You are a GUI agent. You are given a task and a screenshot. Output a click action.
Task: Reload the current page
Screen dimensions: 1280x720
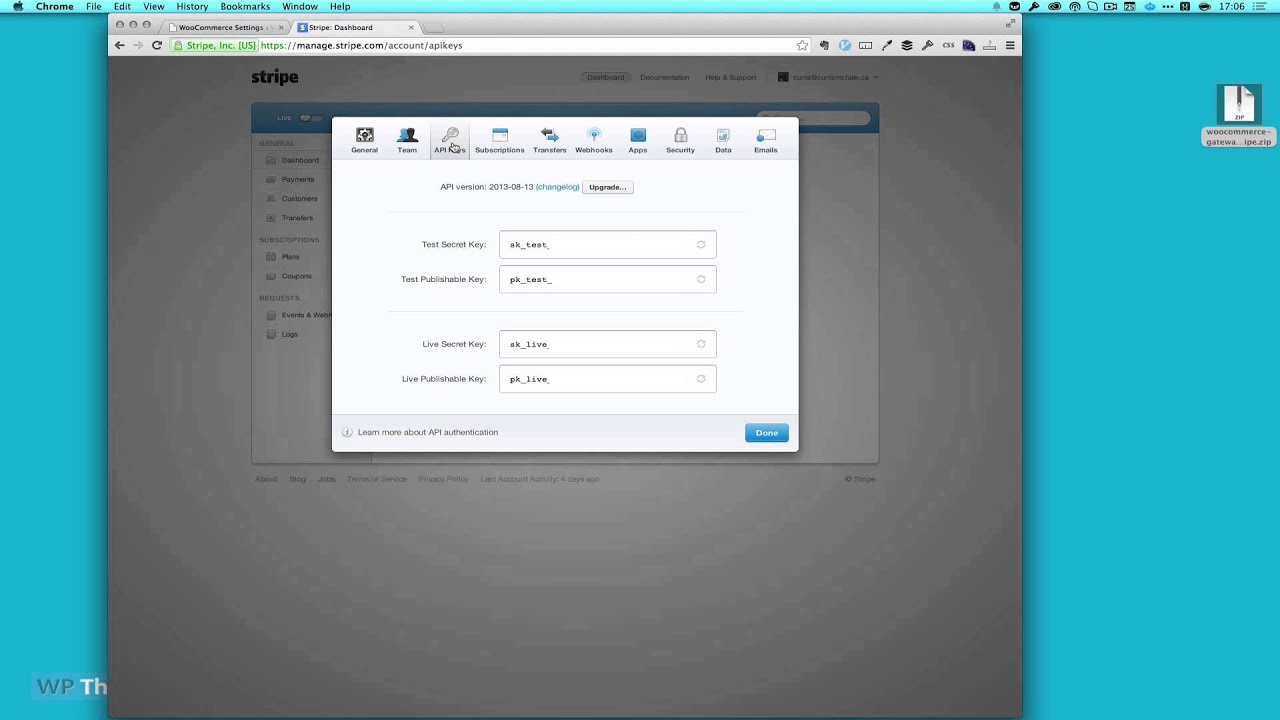(157, 45)
